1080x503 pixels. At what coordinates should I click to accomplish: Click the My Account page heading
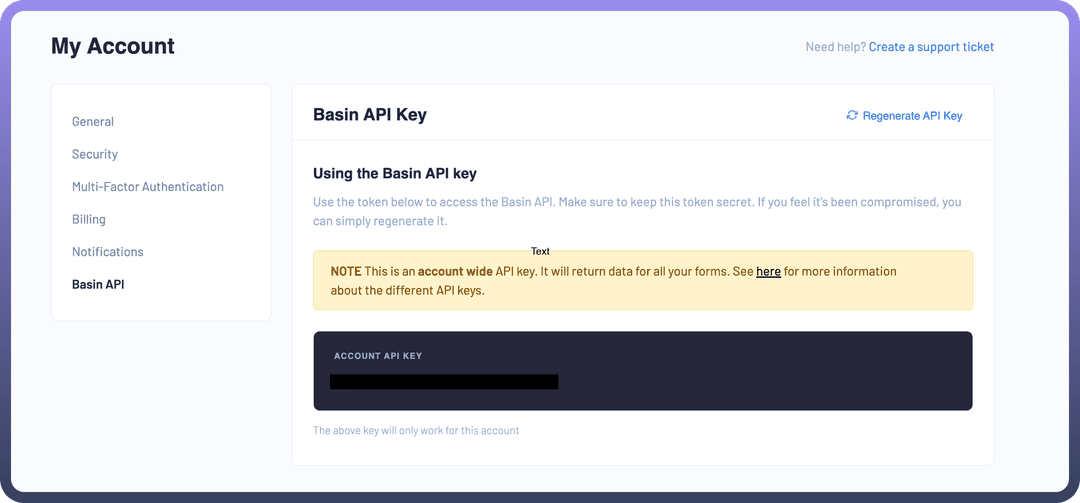pyautogui.click(x=113, y=46)
